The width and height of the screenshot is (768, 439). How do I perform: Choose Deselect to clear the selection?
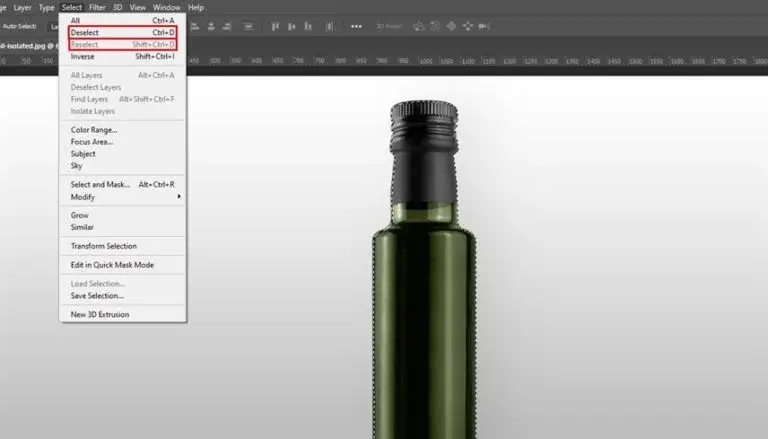122,32
